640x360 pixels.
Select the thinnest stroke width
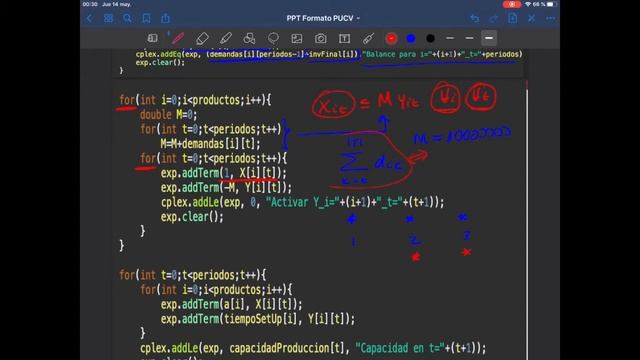pos(450,38)
